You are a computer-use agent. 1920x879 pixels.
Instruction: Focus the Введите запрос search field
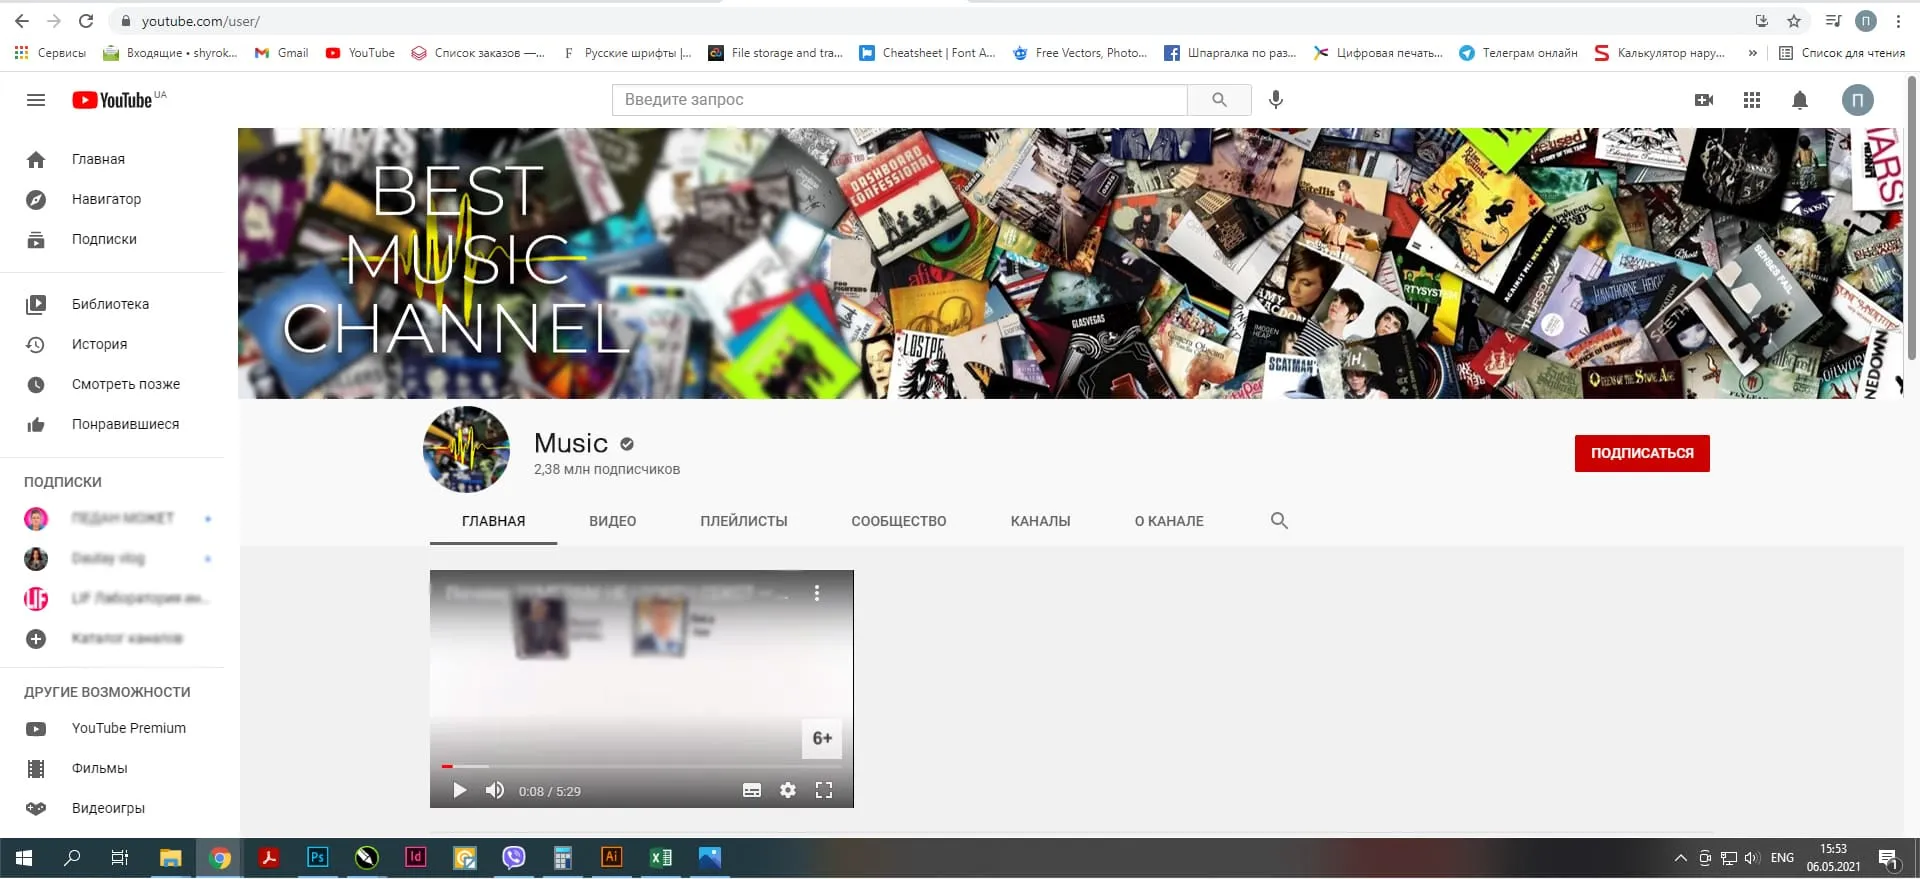(899, 100)
